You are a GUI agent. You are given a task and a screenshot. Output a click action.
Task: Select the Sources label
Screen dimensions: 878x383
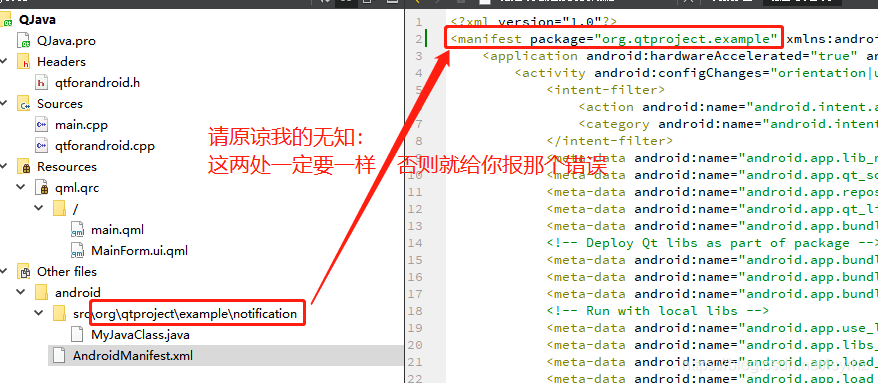(59, 104)
